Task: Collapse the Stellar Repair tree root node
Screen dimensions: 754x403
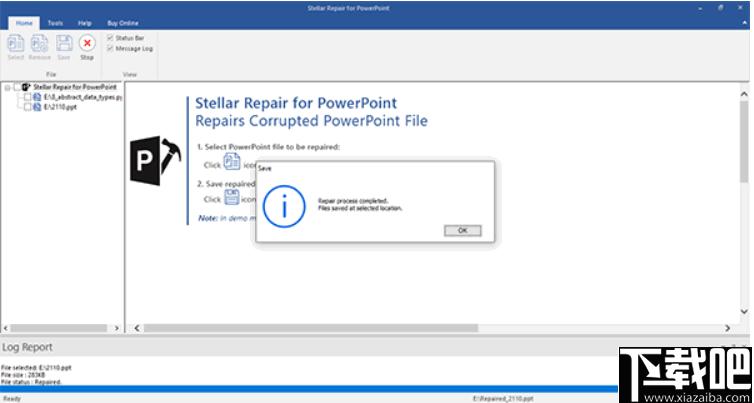Action: coord(7,88)
